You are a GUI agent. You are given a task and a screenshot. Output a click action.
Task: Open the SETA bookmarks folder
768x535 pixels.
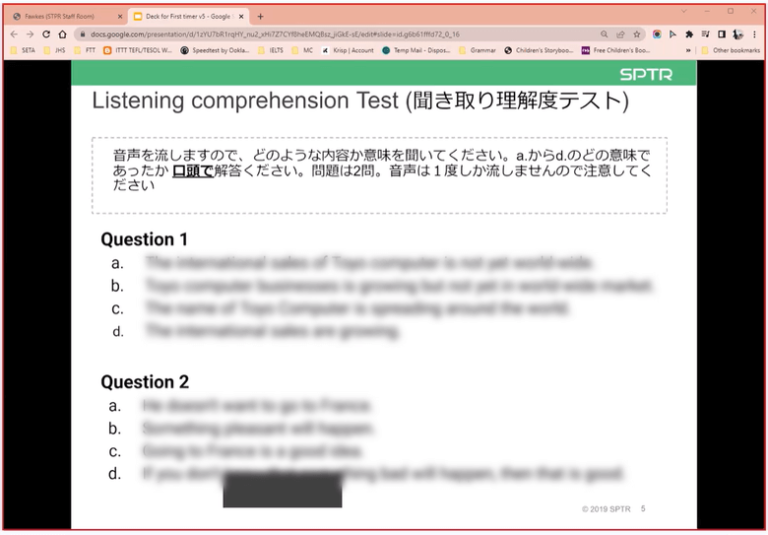pyautogui.click(x=22, y=50)
